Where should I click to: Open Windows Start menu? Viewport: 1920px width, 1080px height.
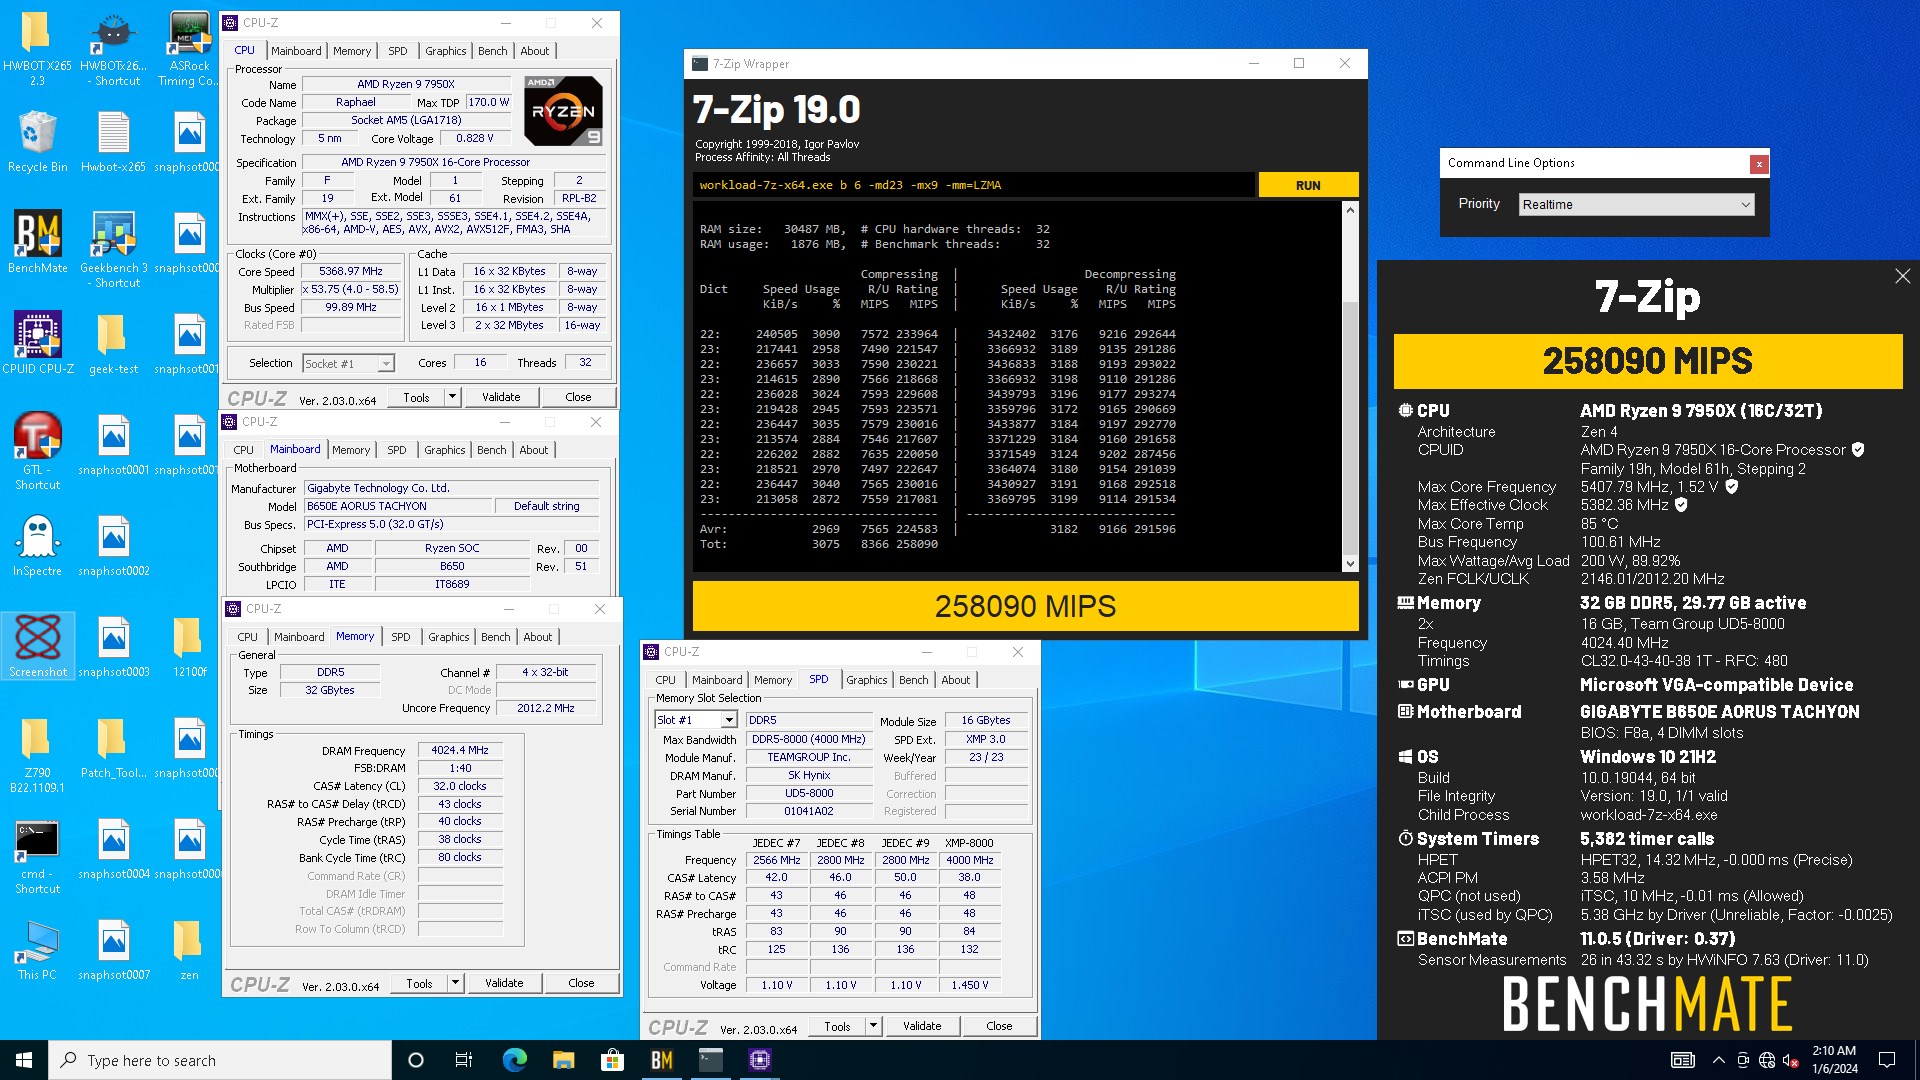pyautogui.click(x=24, y=1060)
